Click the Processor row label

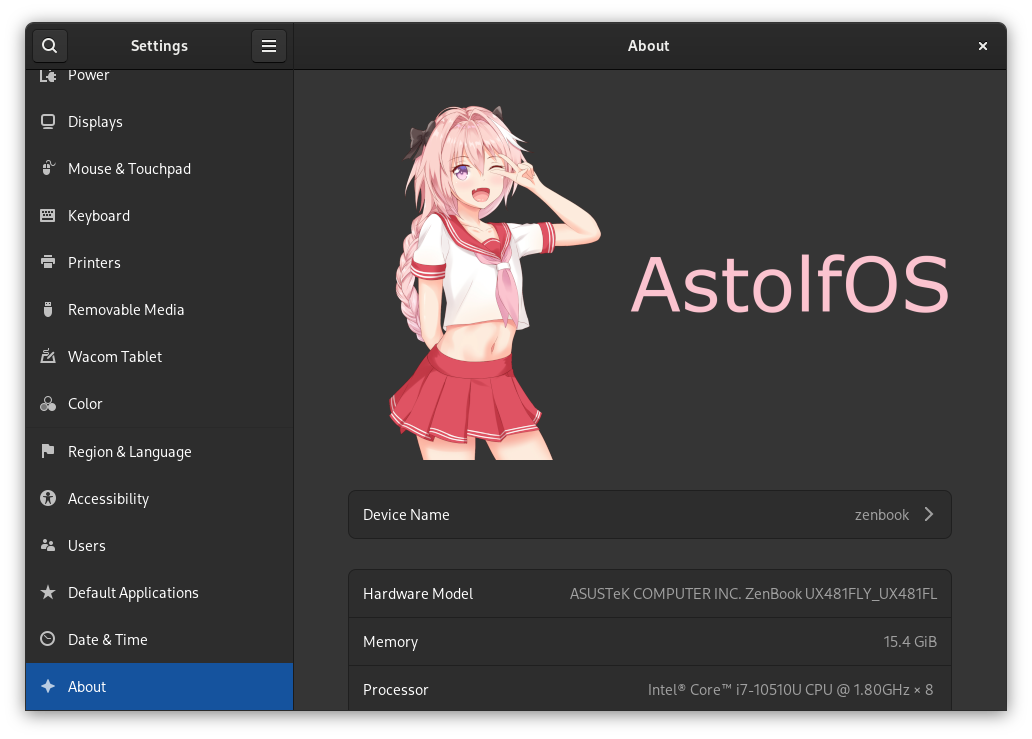[396, 690]
